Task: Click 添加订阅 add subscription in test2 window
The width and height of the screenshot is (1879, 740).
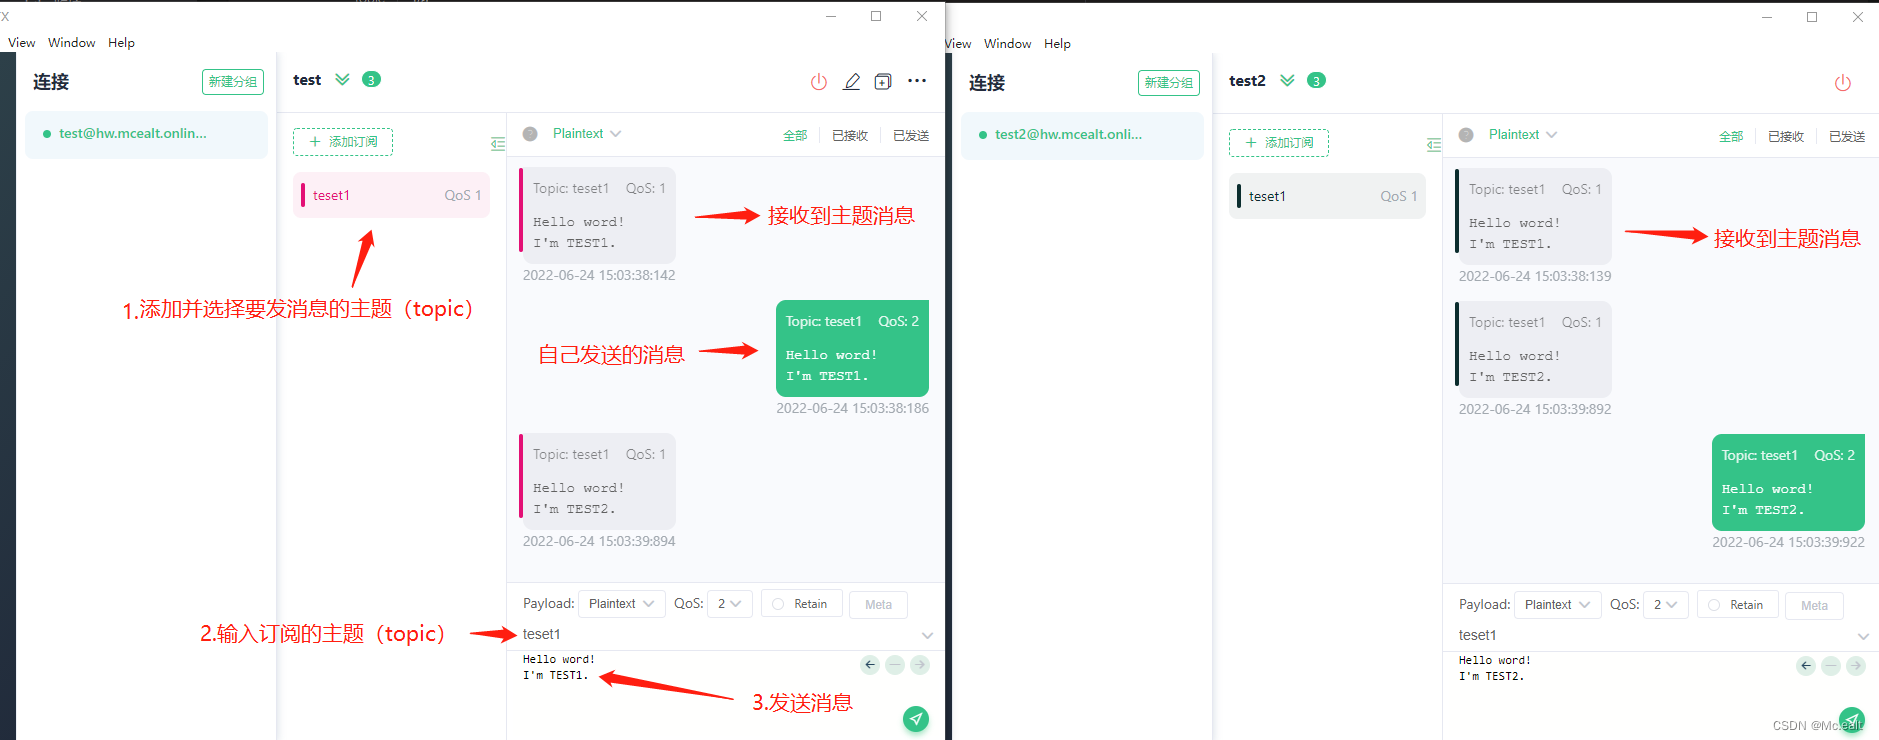Action: pos(1279,143)
